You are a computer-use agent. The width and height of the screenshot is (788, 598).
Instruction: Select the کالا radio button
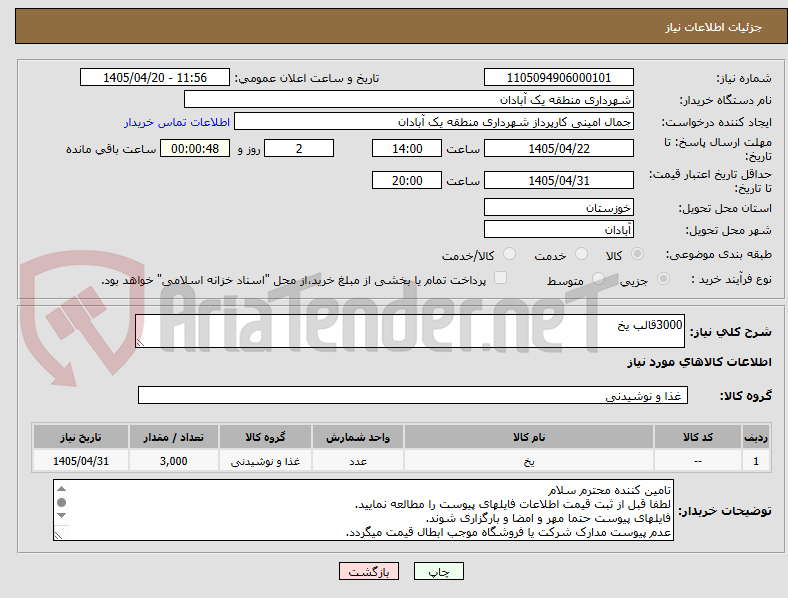pos(637,254)
